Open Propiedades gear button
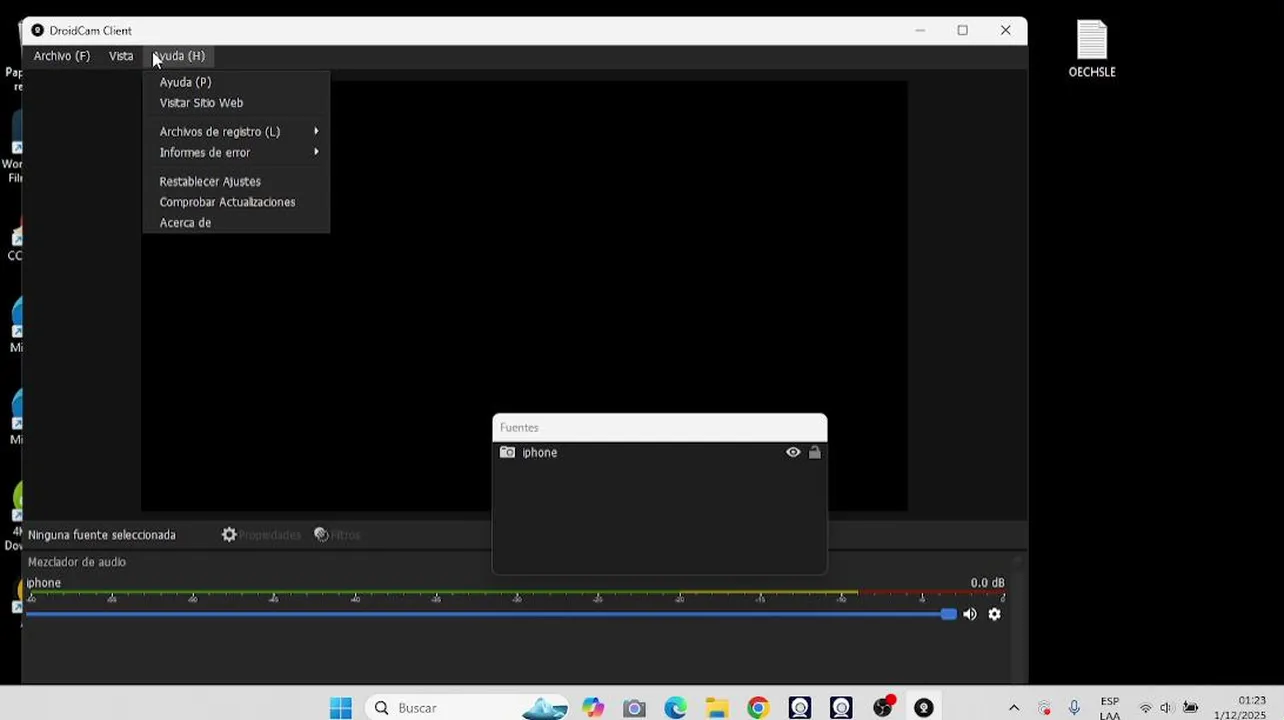 [261, 535]
